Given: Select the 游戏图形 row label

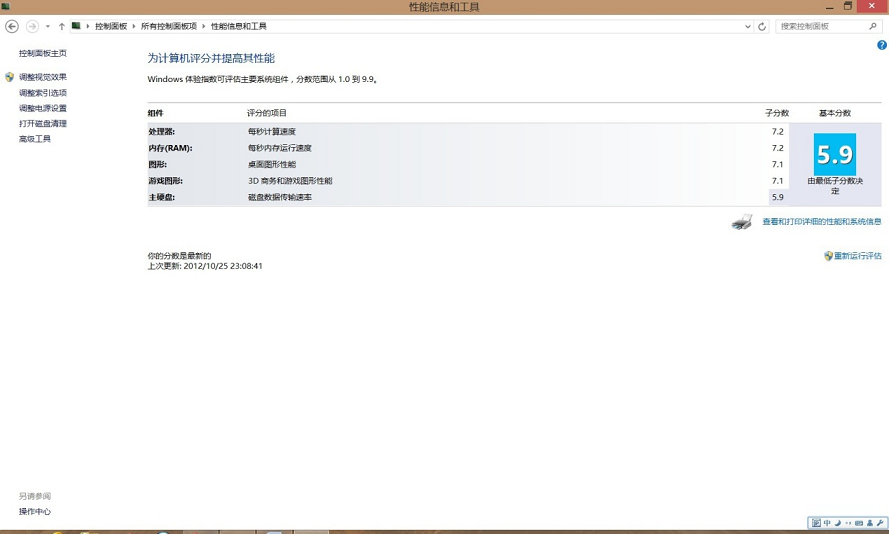Looking at the screenshot, I should (166, 181).
